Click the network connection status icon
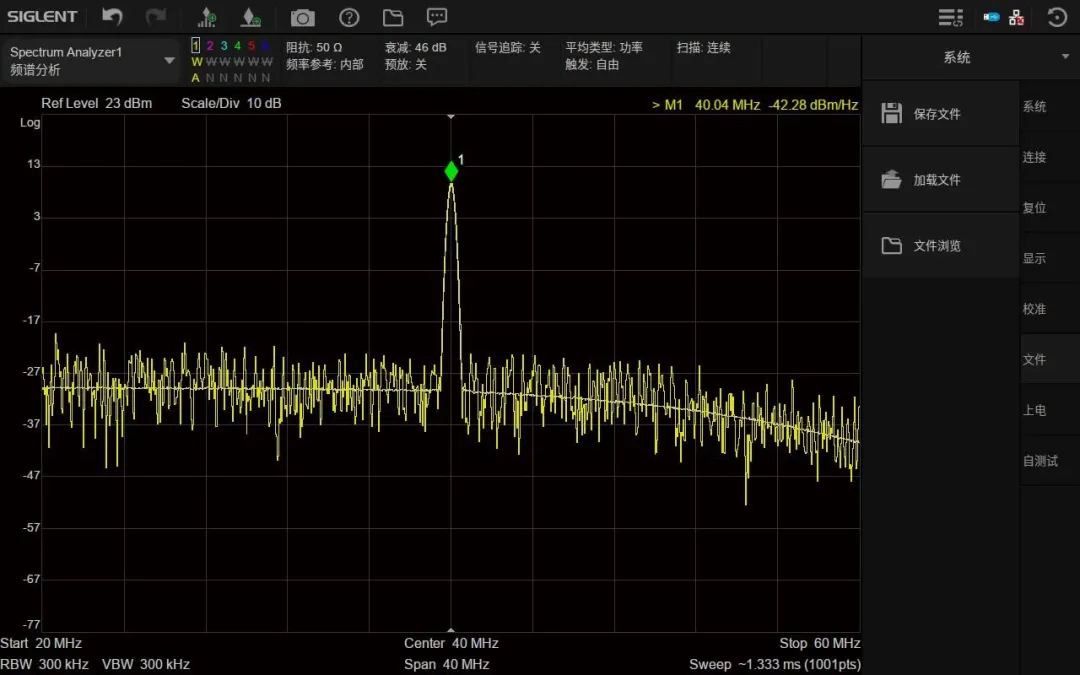Image resolution: width=1080 pixels, height=675 pixels. tap(1016, 17)
